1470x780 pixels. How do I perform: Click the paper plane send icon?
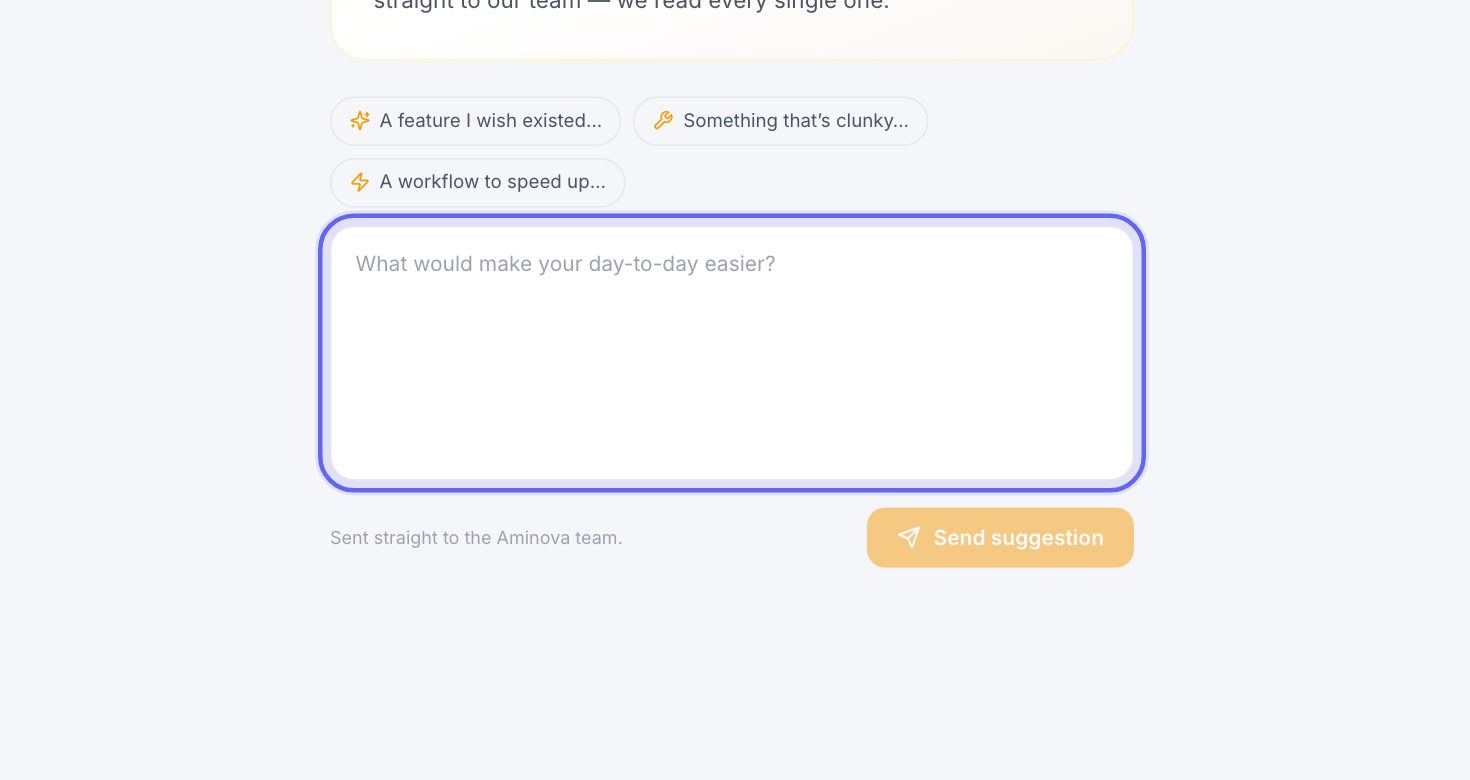coord(908,538)
